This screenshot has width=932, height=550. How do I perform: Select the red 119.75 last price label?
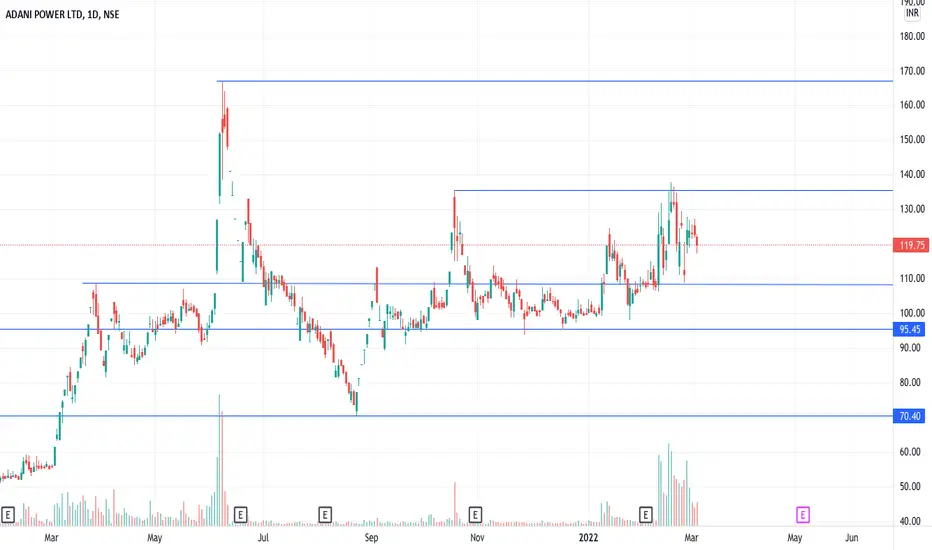911,245
